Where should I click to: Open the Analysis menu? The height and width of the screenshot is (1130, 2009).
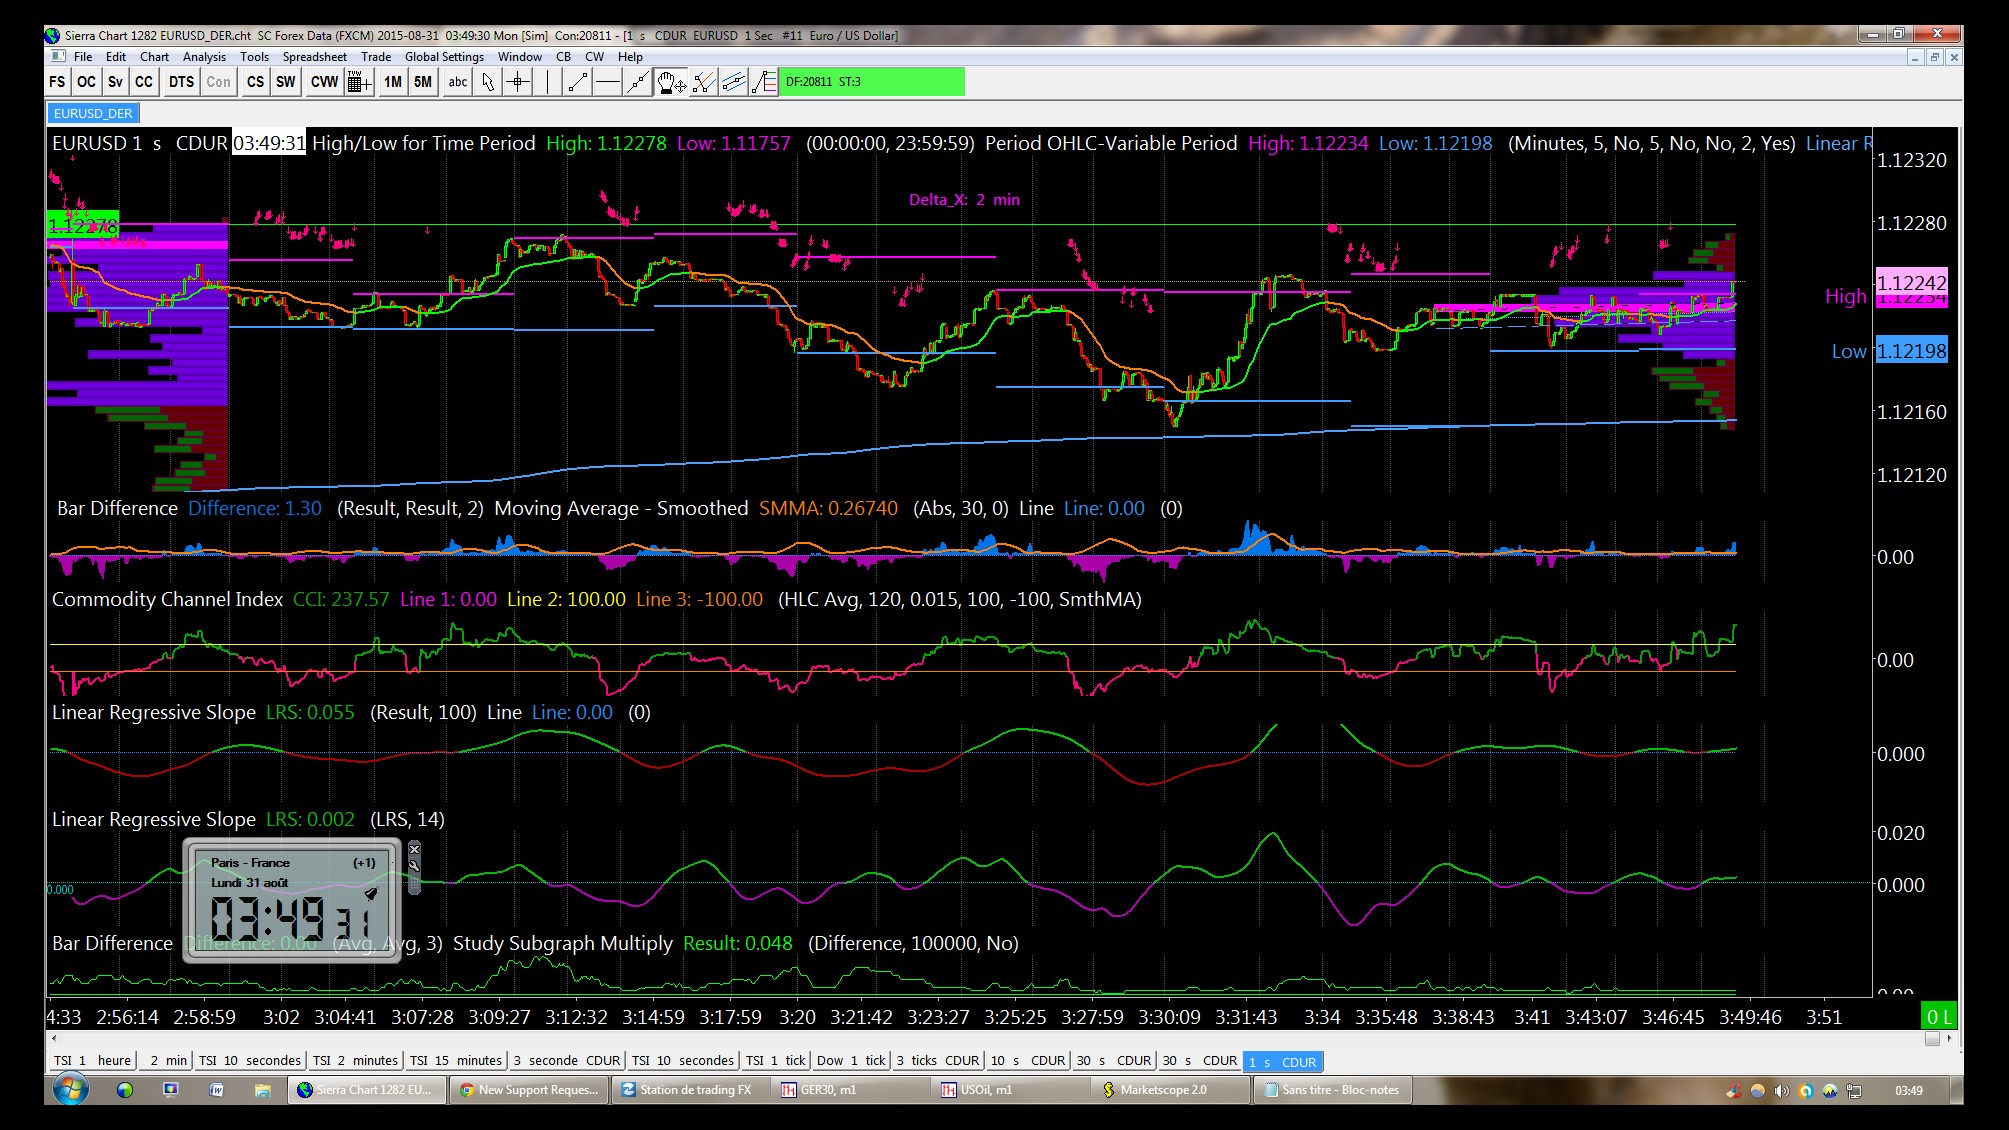click(x=204, y=57)
